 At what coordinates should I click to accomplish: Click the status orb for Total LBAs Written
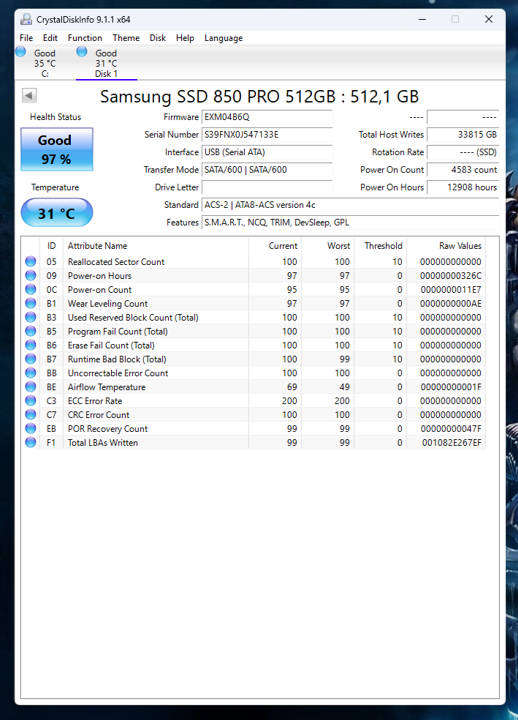tap(31, 442)
